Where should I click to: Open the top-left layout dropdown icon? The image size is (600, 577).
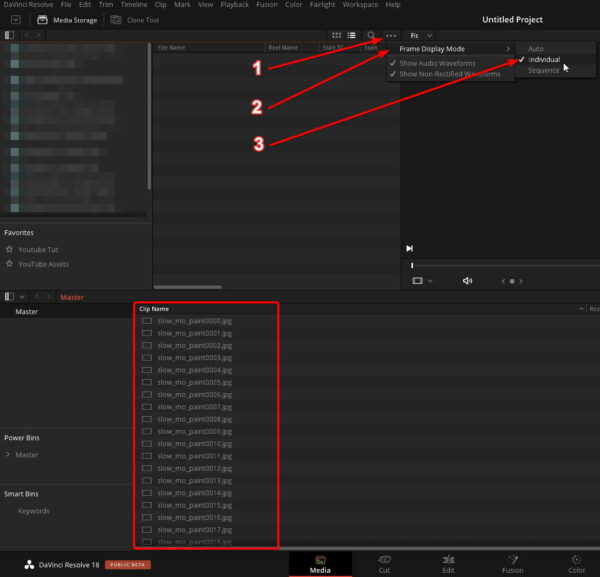tap(15, 20)
